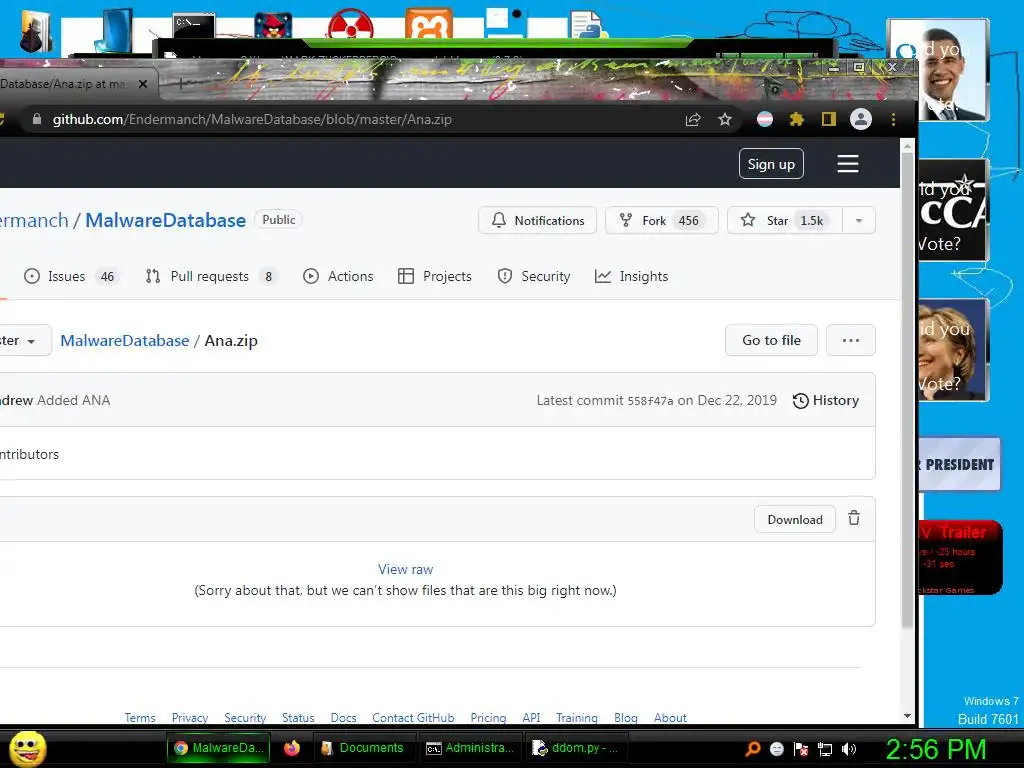Close the Ana.zip browser tab
Image resolution: width=1024 pixels, height=768 pixels.
click(x=143, y=84)
